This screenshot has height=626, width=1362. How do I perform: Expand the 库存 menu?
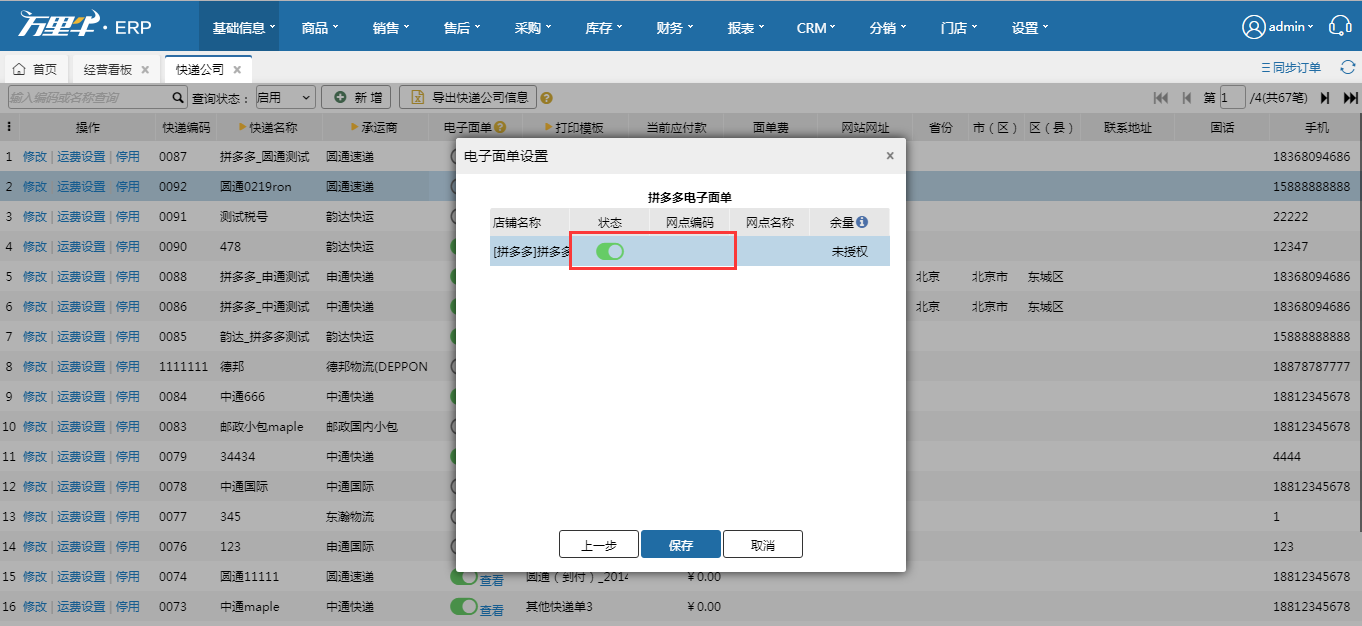604,28
